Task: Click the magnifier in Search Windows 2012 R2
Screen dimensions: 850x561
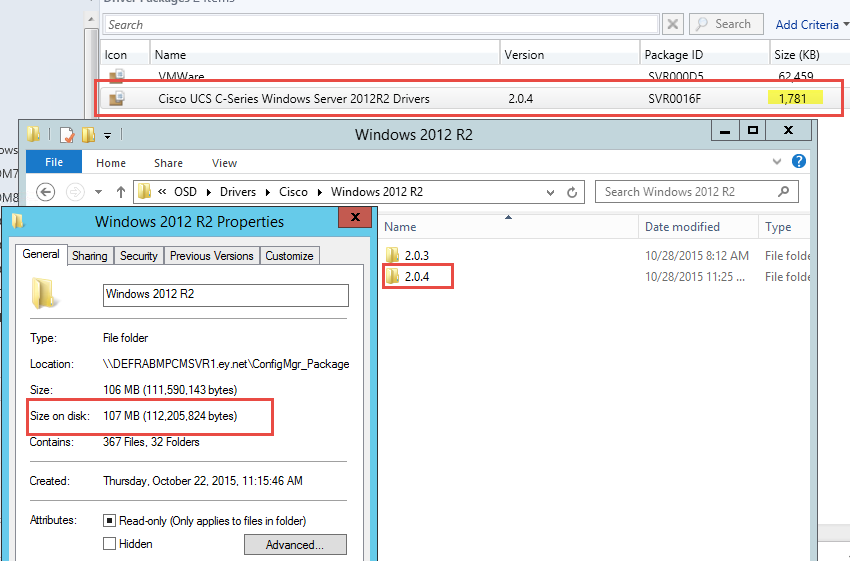Action: (783, 191)
